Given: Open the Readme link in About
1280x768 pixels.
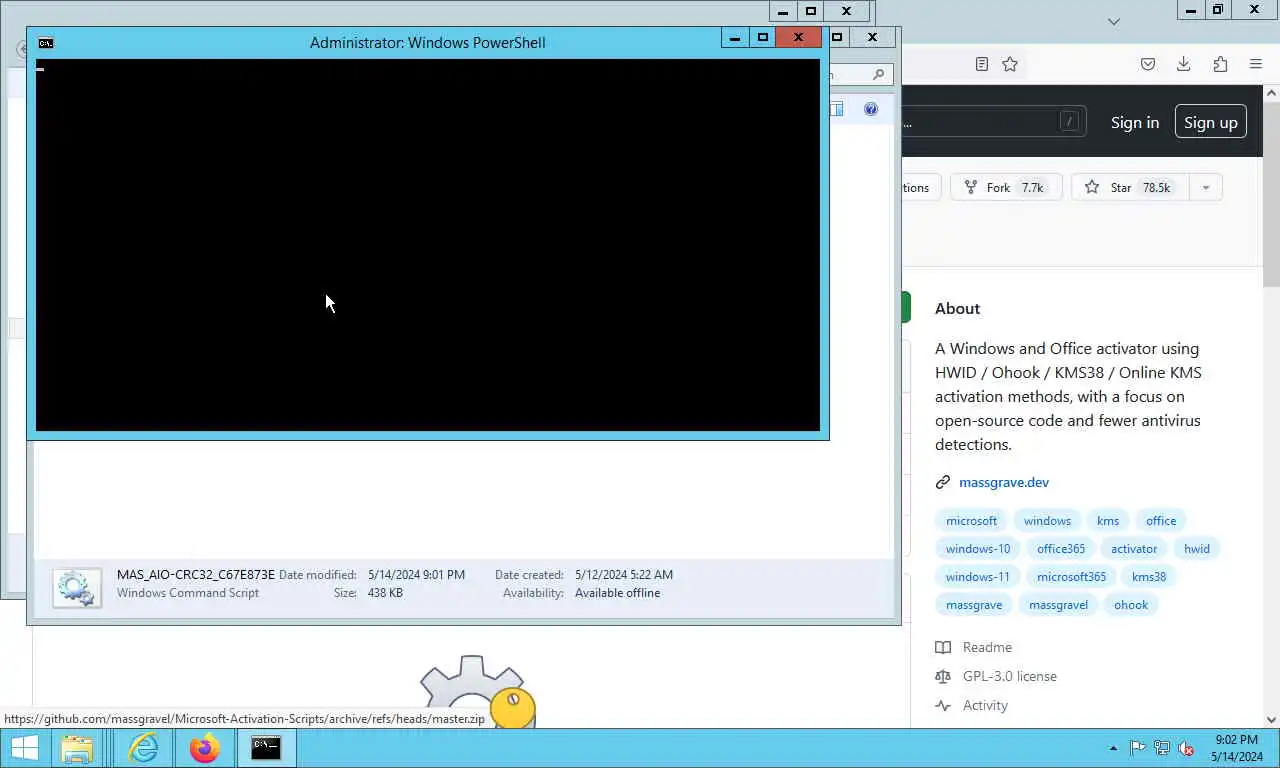Looking at the screenshot, I should pyautogui.click(x=987, y=647).
